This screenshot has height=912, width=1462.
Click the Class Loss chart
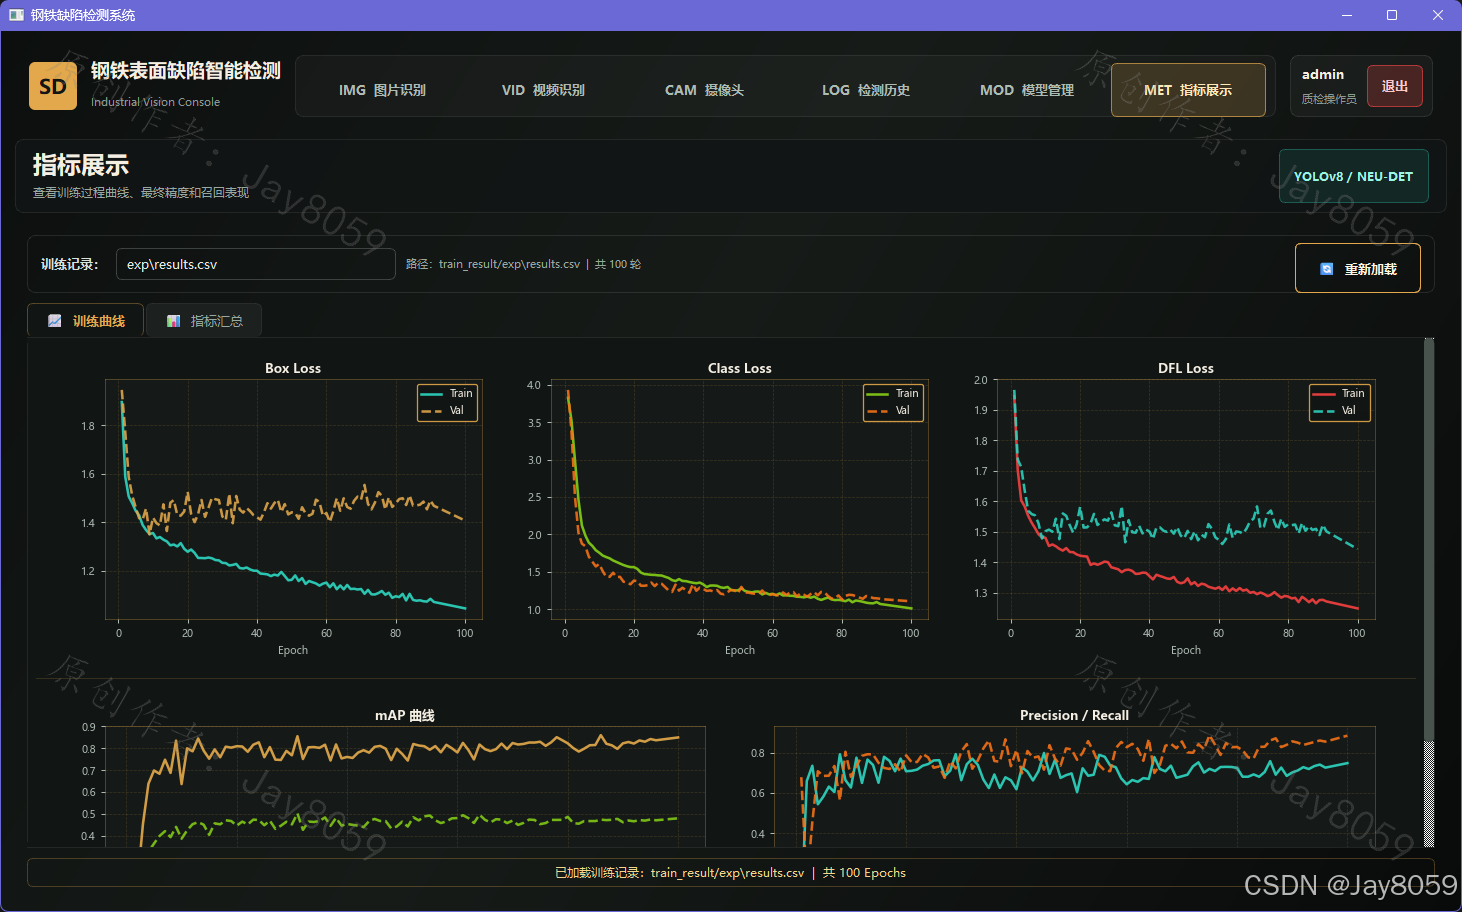[x=740, y=499]
